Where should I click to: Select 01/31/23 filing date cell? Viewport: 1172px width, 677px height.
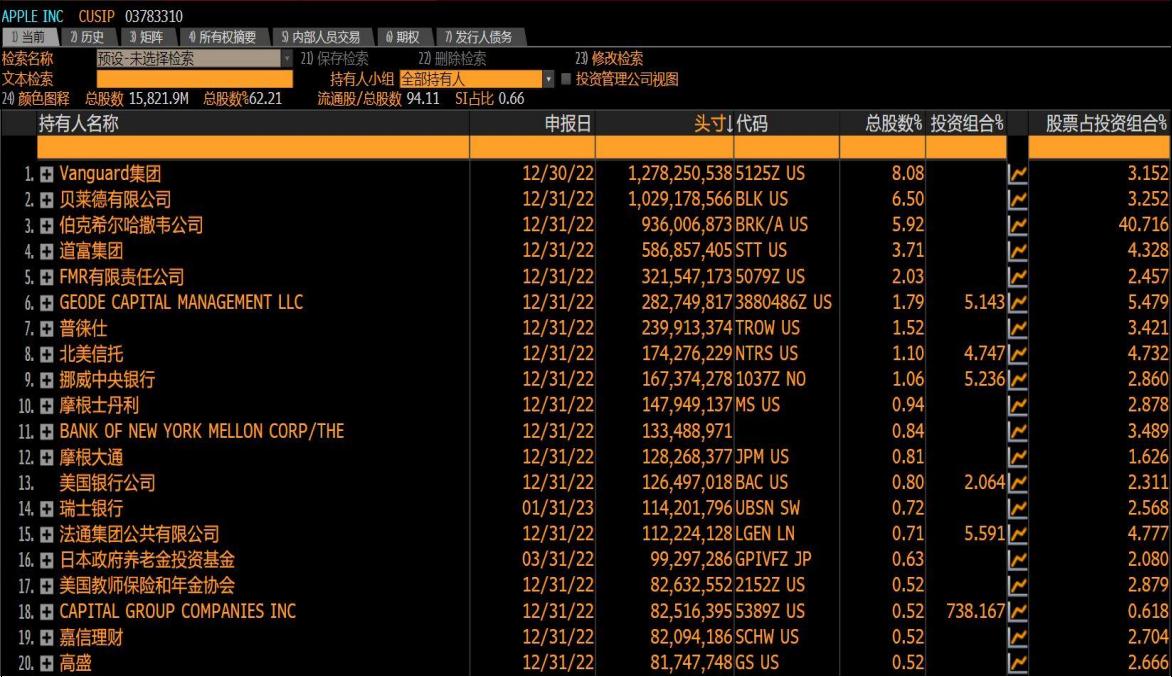pyautogui.click(x=558, y=508)
